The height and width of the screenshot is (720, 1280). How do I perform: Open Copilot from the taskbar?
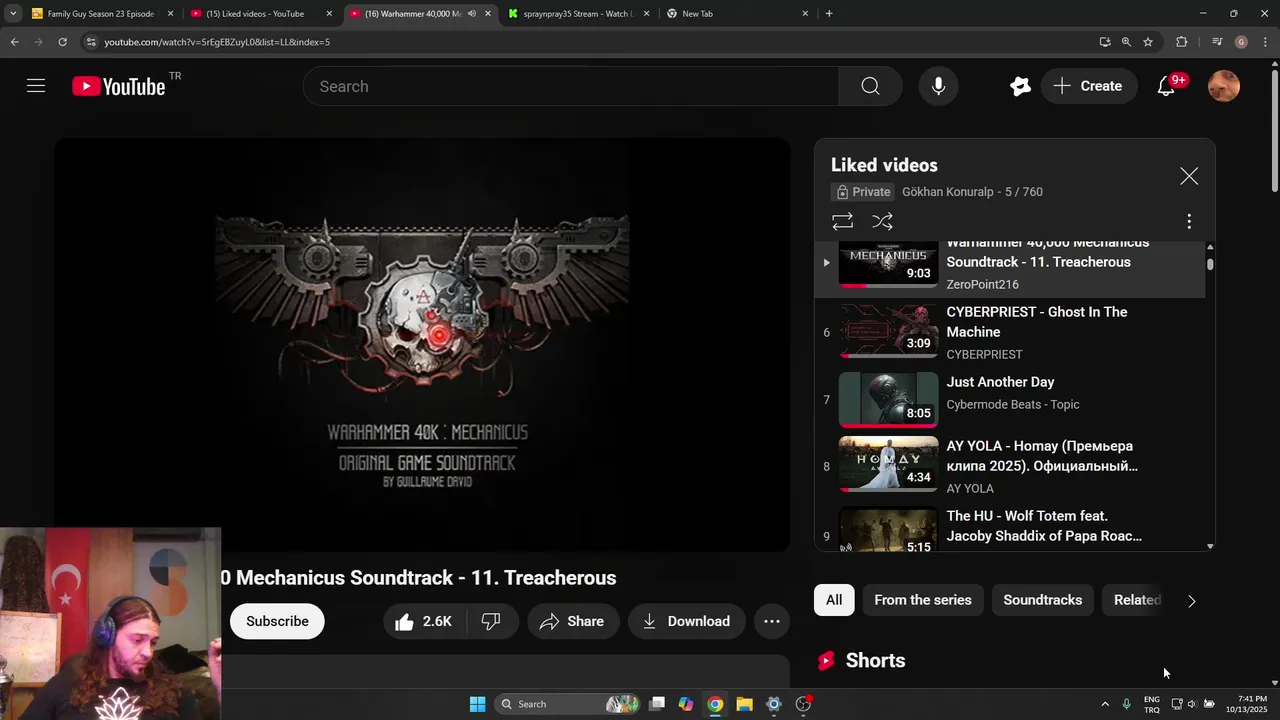coord(686,704)
